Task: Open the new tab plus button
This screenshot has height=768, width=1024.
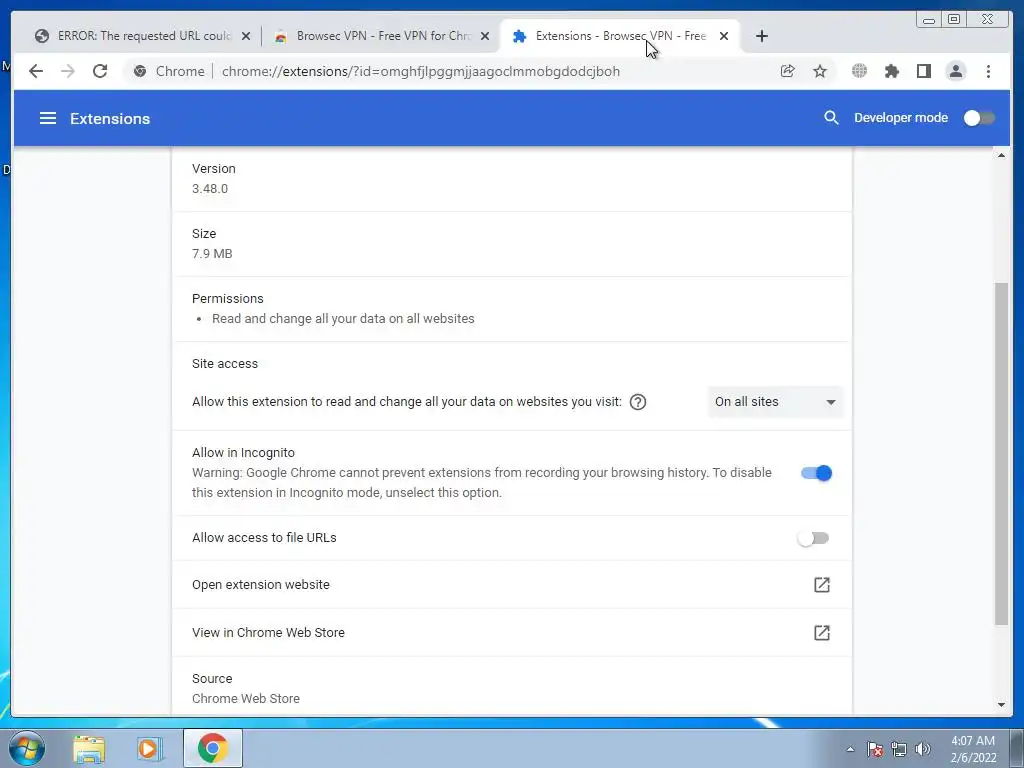Action: 761,36
